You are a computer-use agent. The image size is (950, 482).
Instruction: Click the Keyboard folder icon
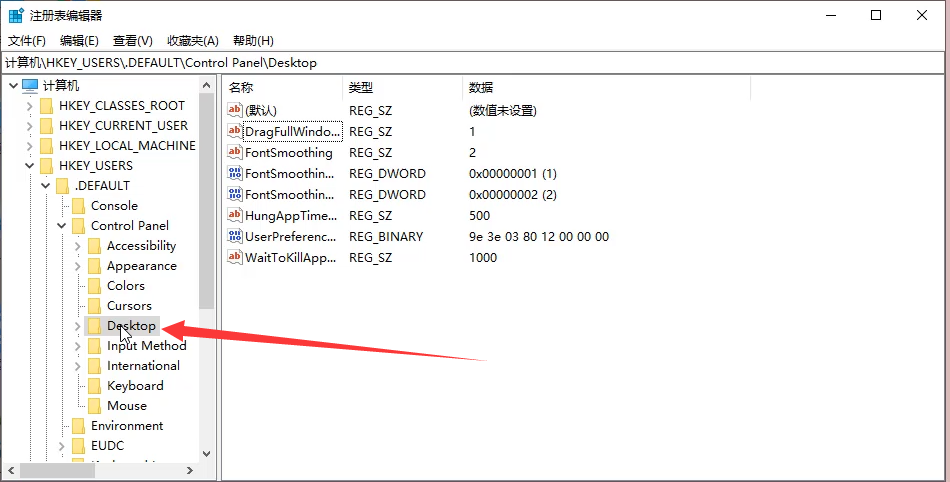click(94, 386)
